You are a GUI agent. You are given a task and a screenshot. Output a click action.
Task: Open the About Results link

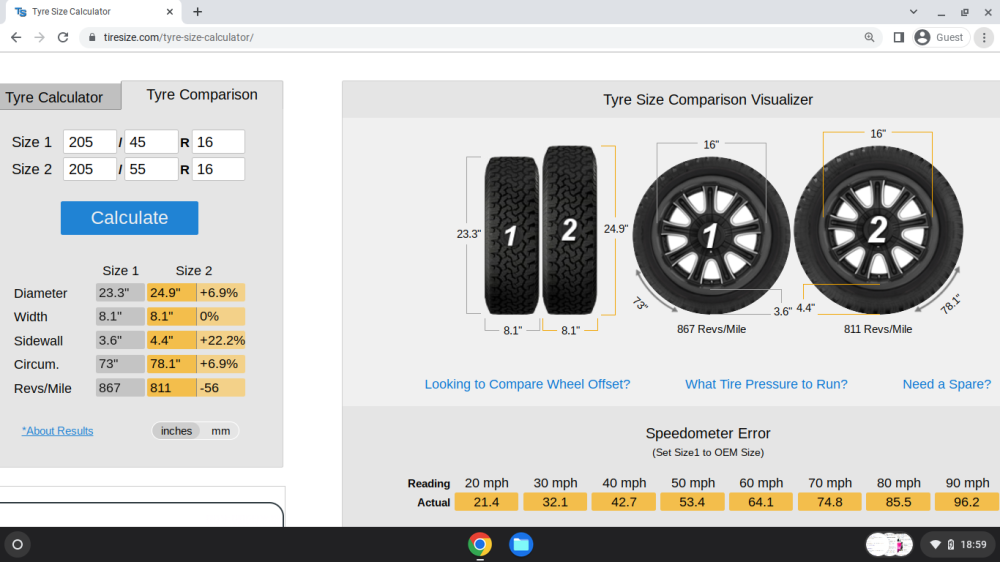[57, 431]
